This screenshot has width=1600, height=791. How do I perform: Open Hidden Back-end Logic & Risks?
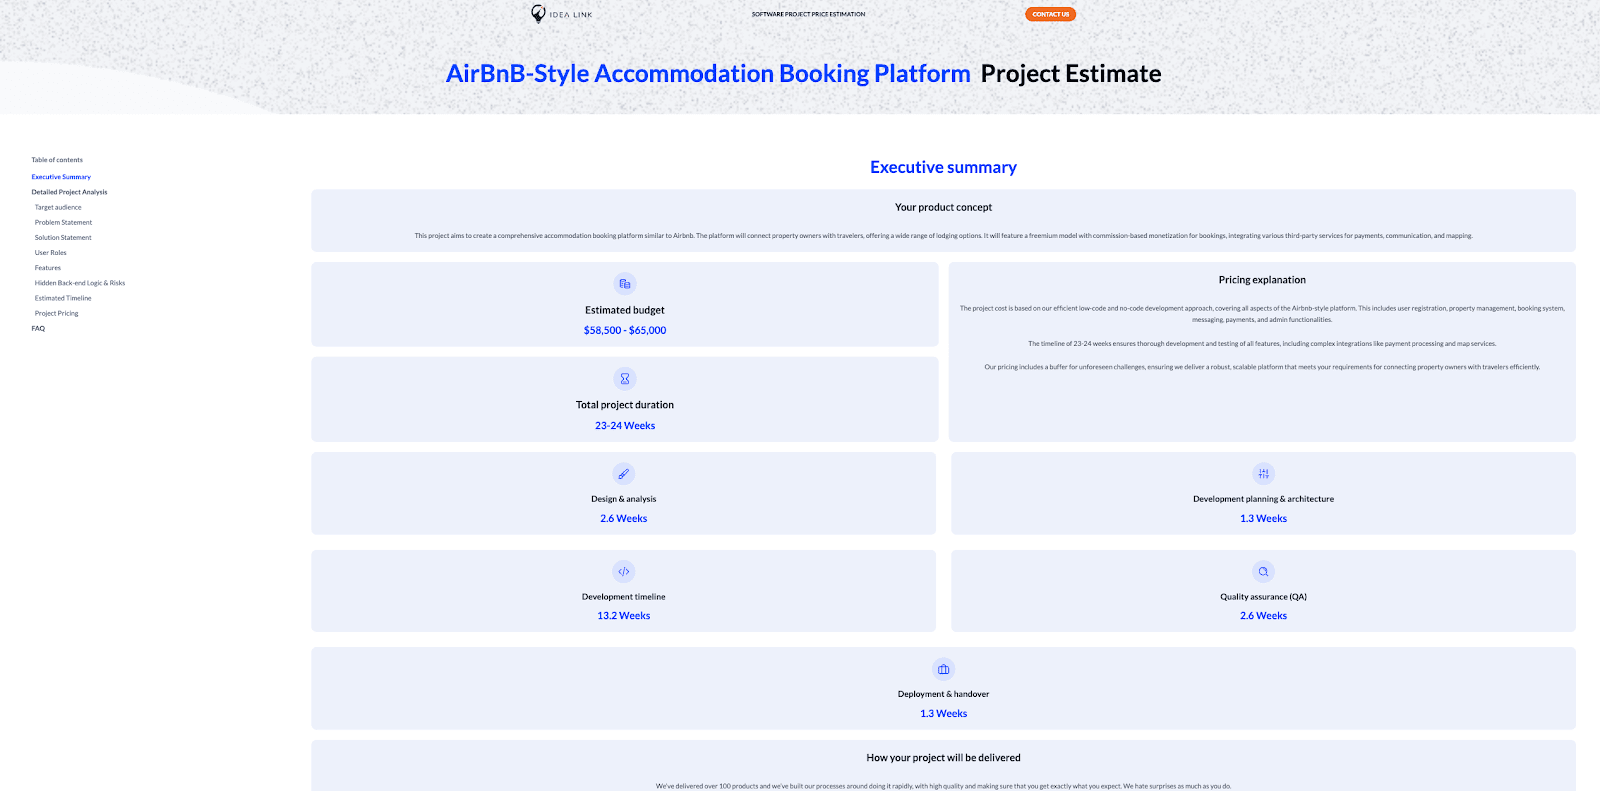point(80,283)
